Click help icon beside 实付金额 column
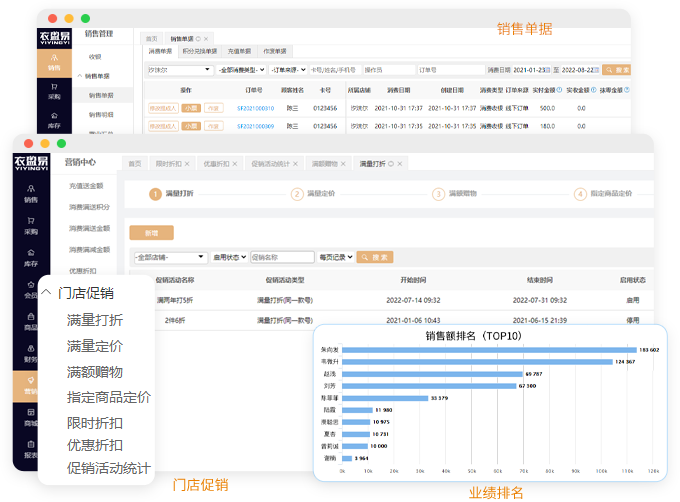The image size is (680, 502). point(559,90)
